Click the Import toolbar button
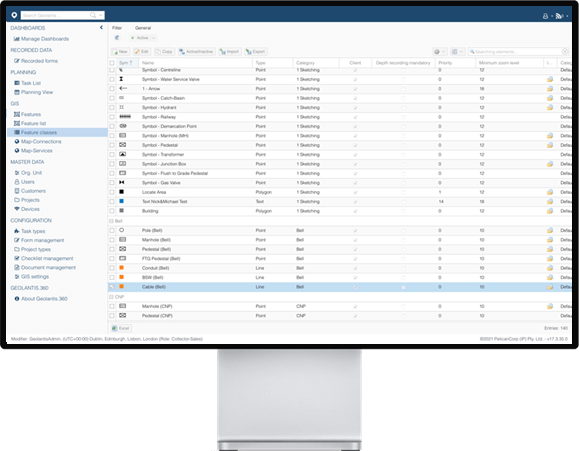Viewport: 579px width, 451px height. [229, 52]
